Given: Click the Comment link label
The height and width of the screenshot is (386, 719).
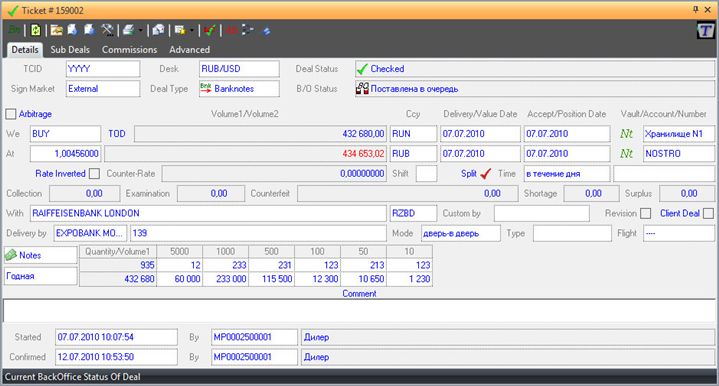Looking at the screenshot, I should point(359,293).
